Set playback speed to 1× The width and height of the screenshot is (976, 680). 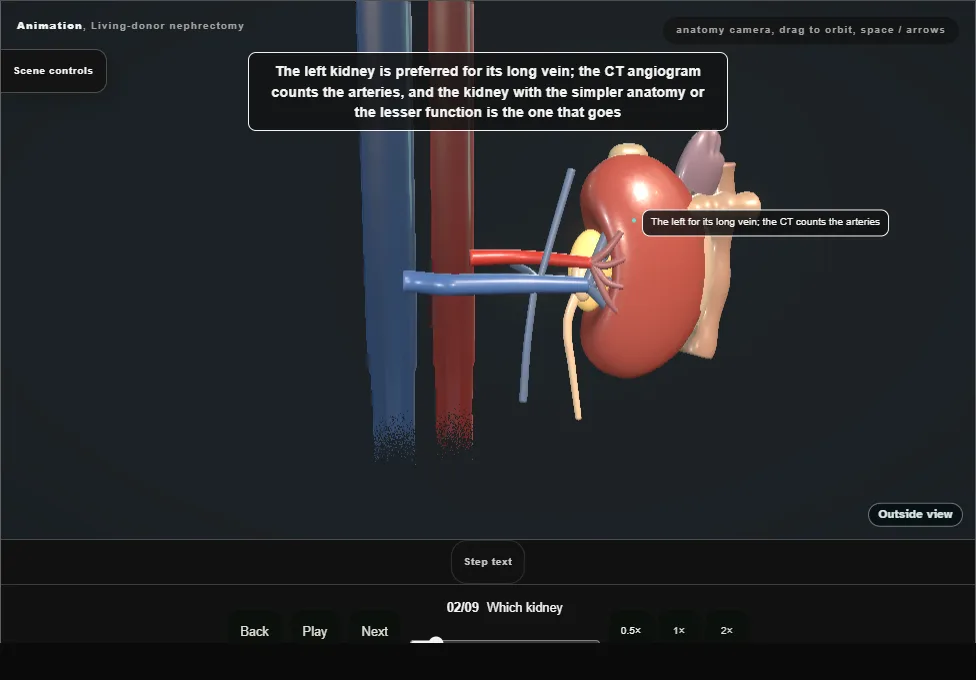pos(678,630)
